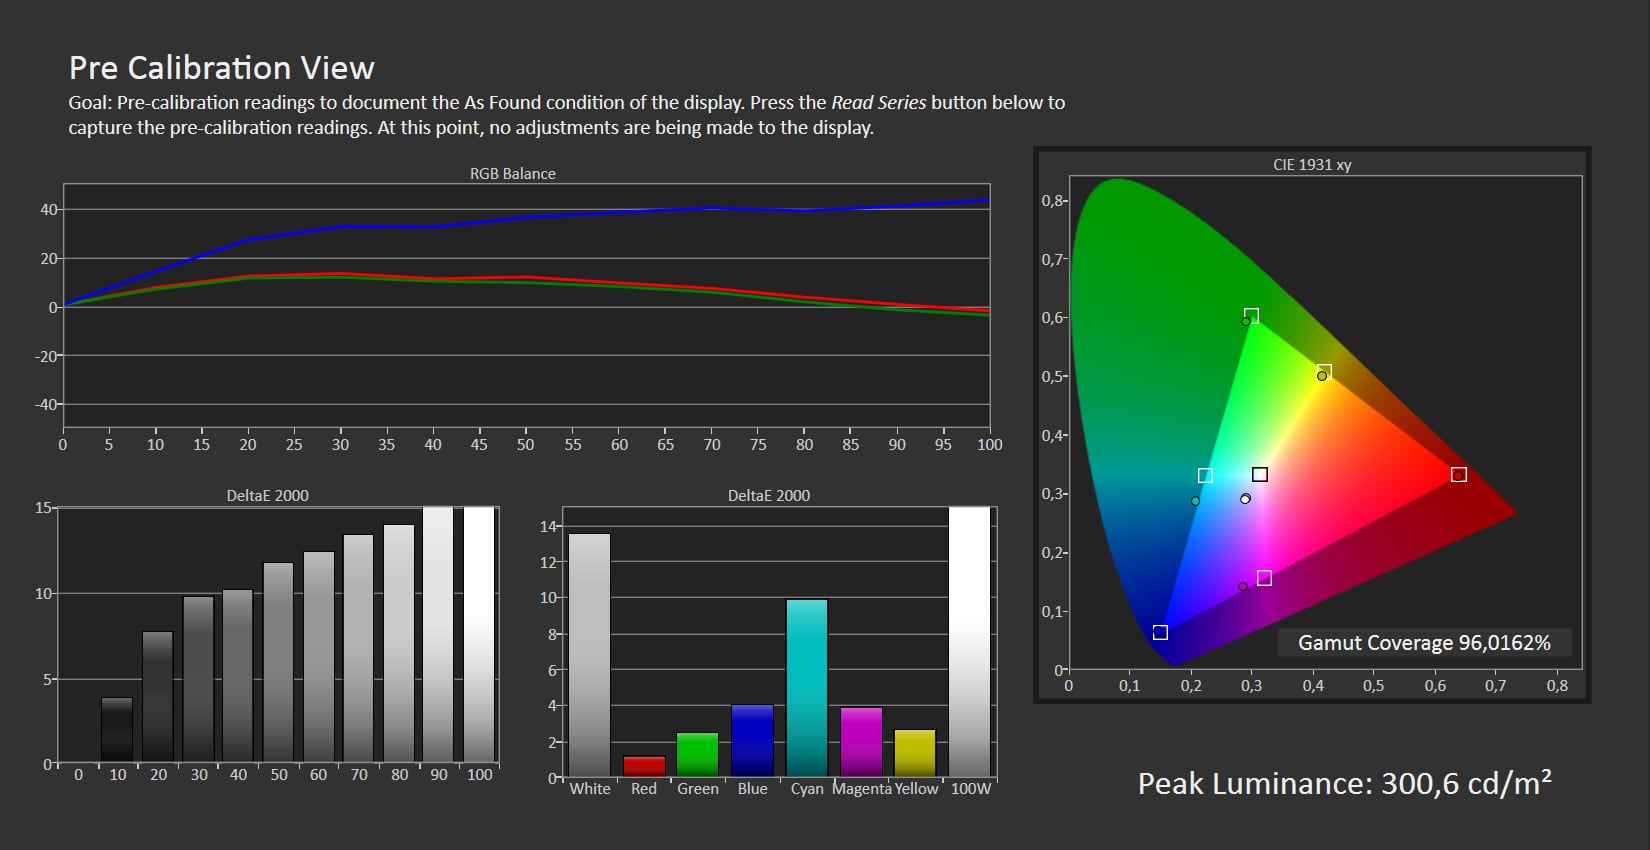Select the DeltaE 2000 title above grayscale bars
This screenshot has height=850, width=1650.
(267, 495)
